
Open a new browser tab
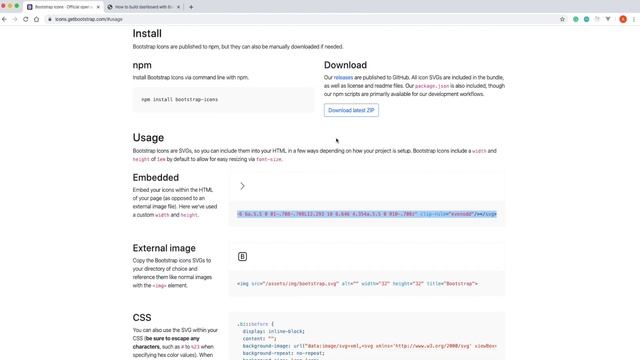coord(191,7)
